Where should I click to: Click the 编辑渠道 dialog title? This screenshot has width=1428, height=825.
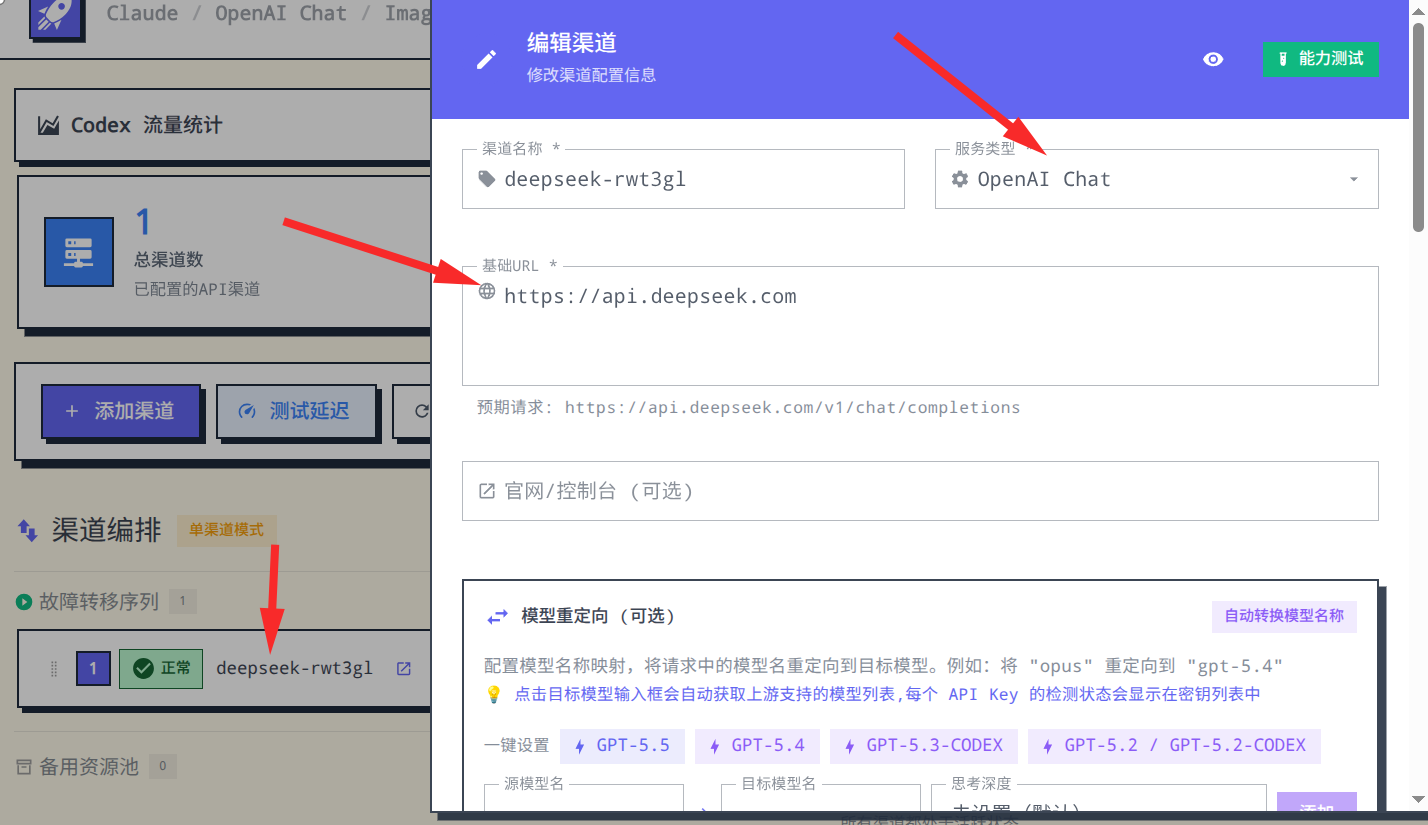point(572,43)
